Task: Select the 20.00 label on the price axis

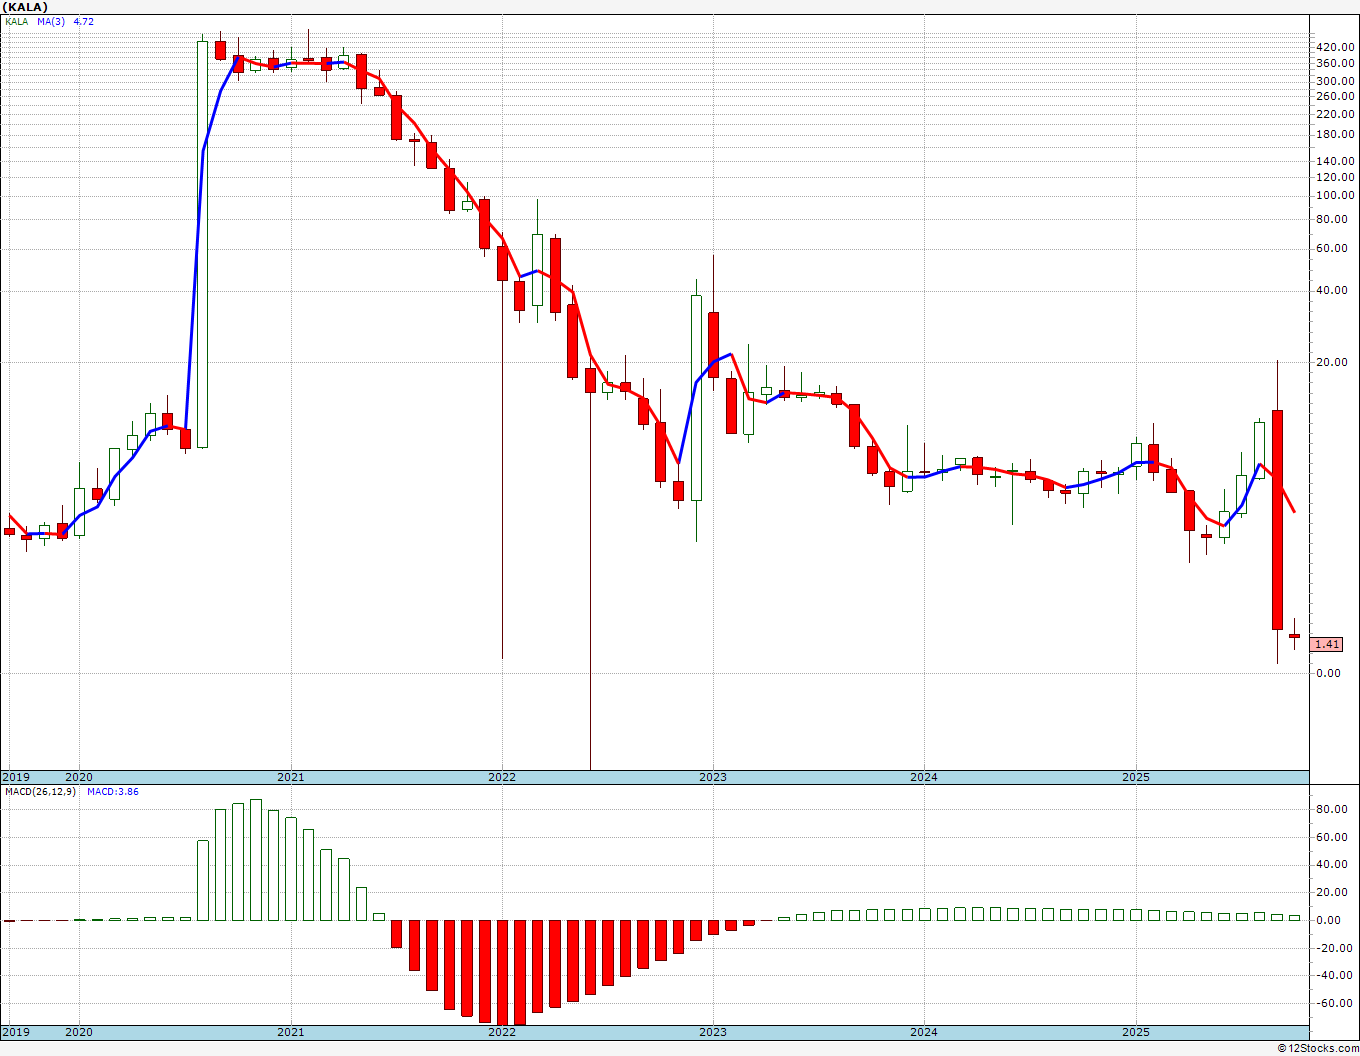Action: [x=1333, y=363]
